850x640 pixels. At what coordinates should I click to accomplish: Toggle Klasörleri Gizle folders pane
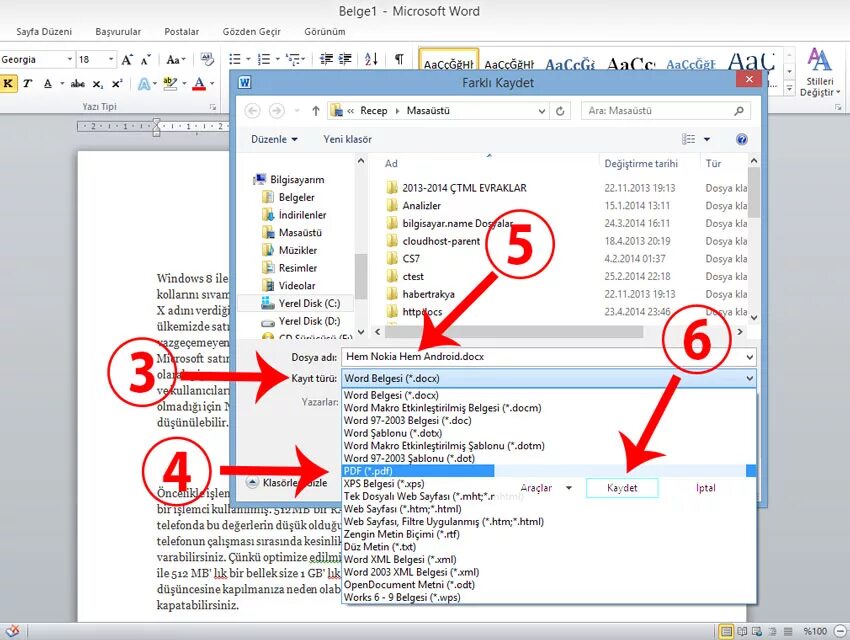[287, 482]
